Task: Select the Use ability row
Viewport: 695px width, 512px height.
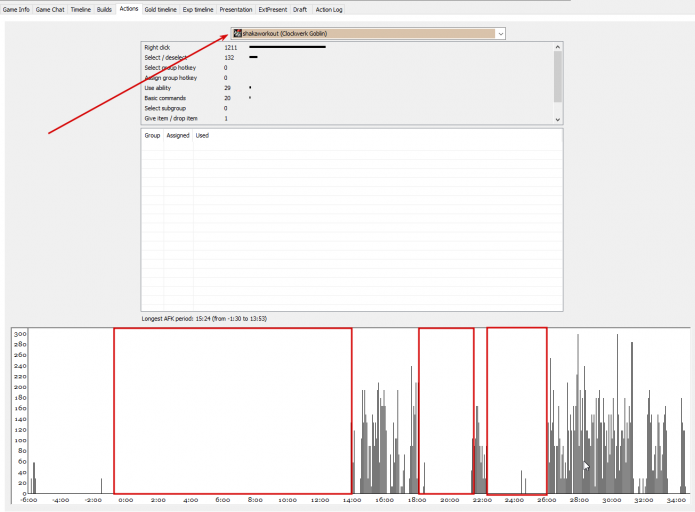Action: tap(347, 88)
